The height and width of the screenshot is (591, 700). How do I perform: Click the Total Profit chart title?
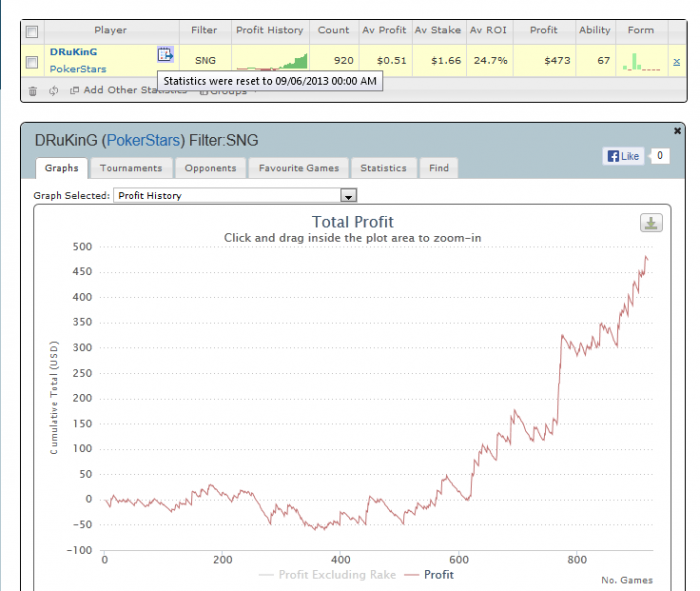[353, 222]
